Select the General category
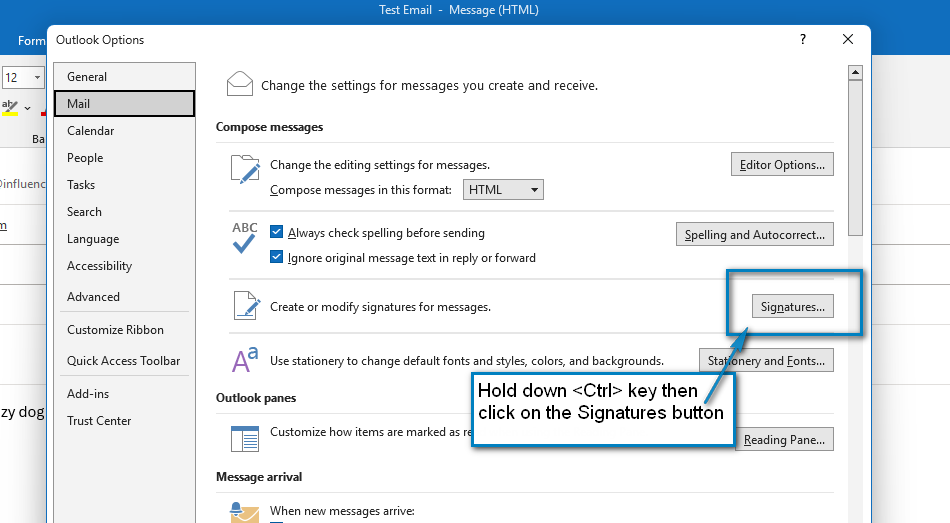The height and width of the screenshot is (523, 950). click(124, 76)
